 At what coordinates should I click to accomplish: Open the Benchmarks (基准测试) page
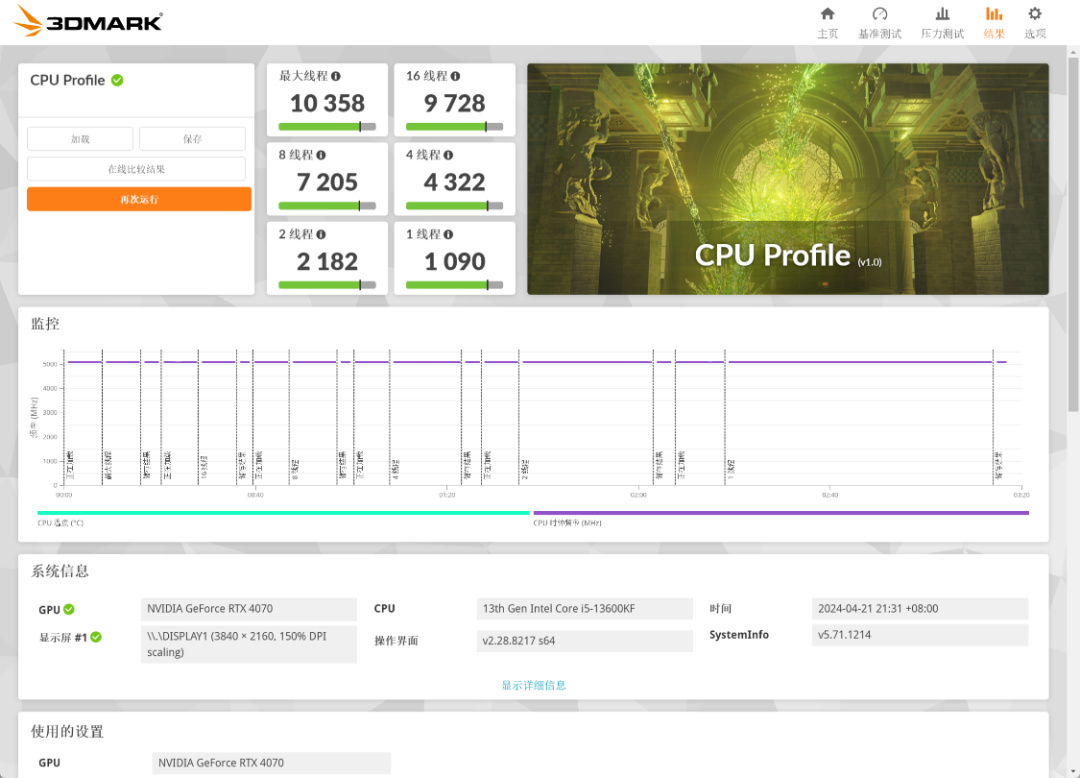point(880,23)
